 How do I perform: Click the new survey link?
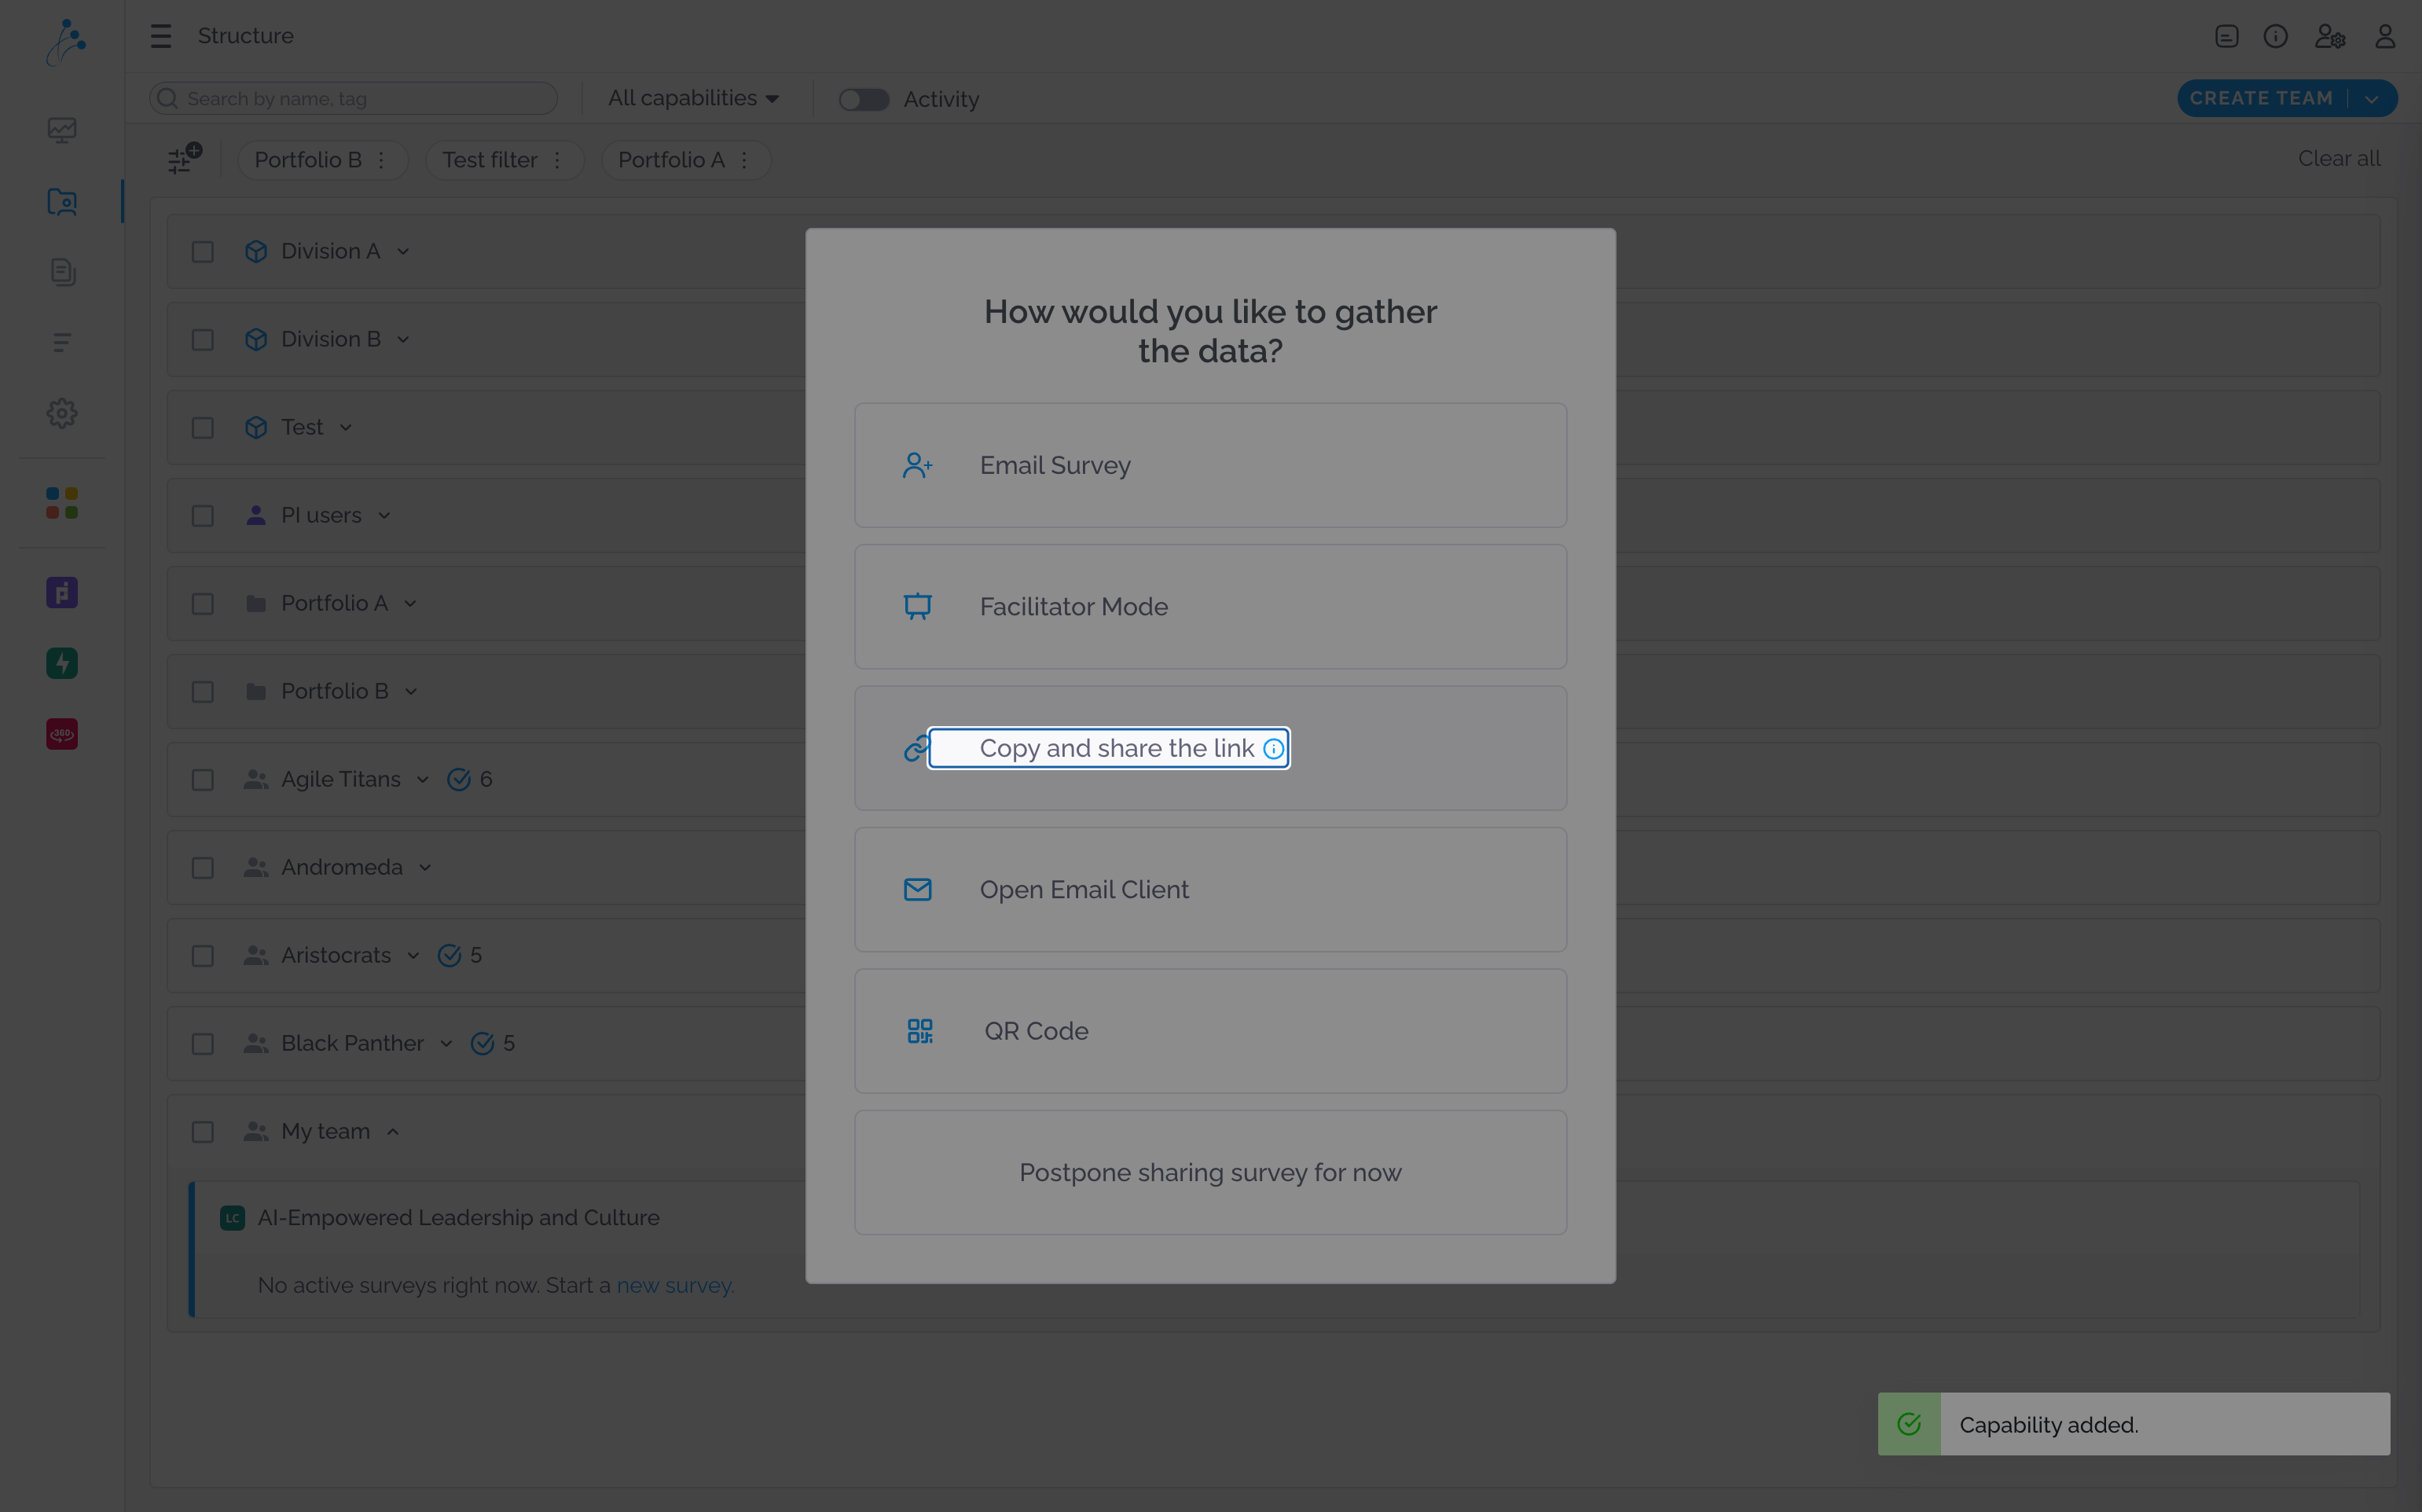coord(675,1285)
